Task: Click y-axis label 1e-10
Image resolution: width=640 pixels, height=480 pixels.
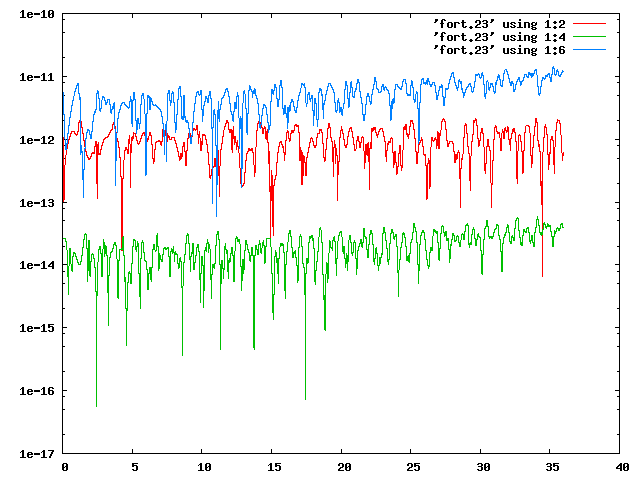Action: tap(37, 14)
